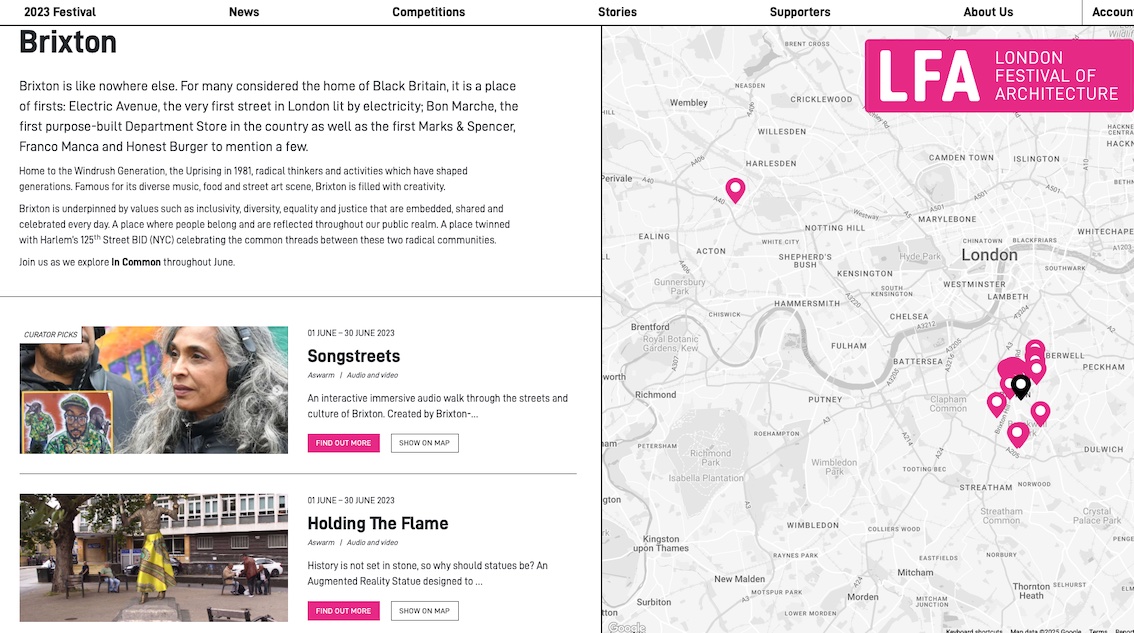Click the Google logo on the map
Image resolution: width=1134 pixels, height=633 pixels.
point(626,627)
